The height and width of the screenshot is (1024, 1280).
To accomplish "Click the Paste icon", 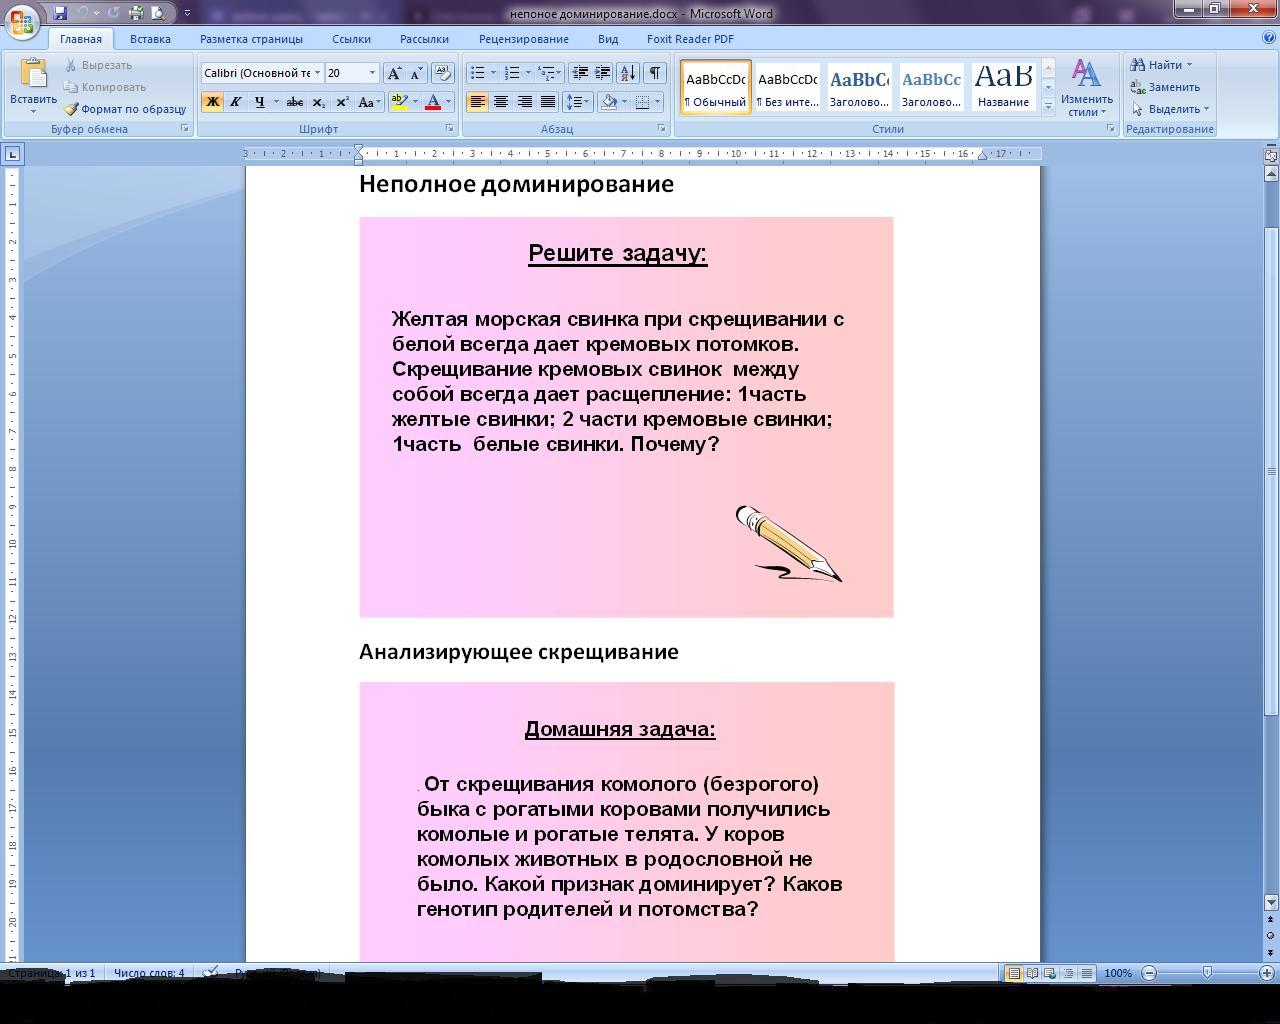I will click(33, 75).
